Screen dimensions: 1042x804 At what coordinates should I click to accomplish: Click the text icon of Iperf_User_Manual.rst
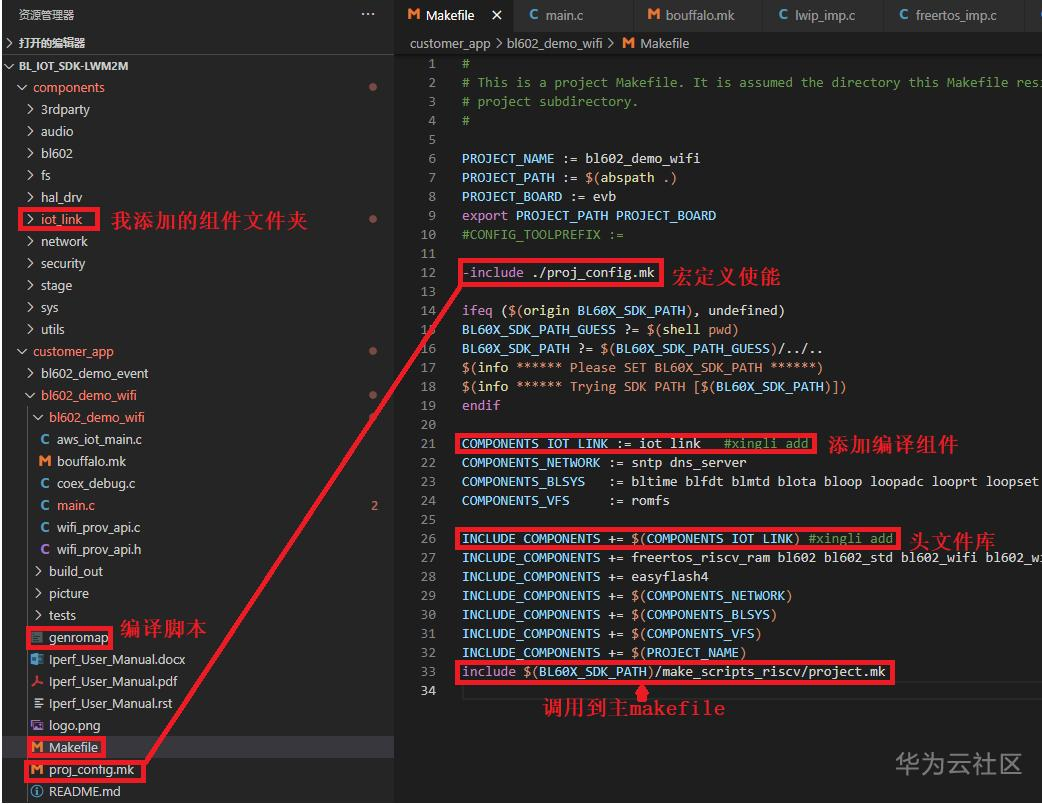tap(38, 703)
